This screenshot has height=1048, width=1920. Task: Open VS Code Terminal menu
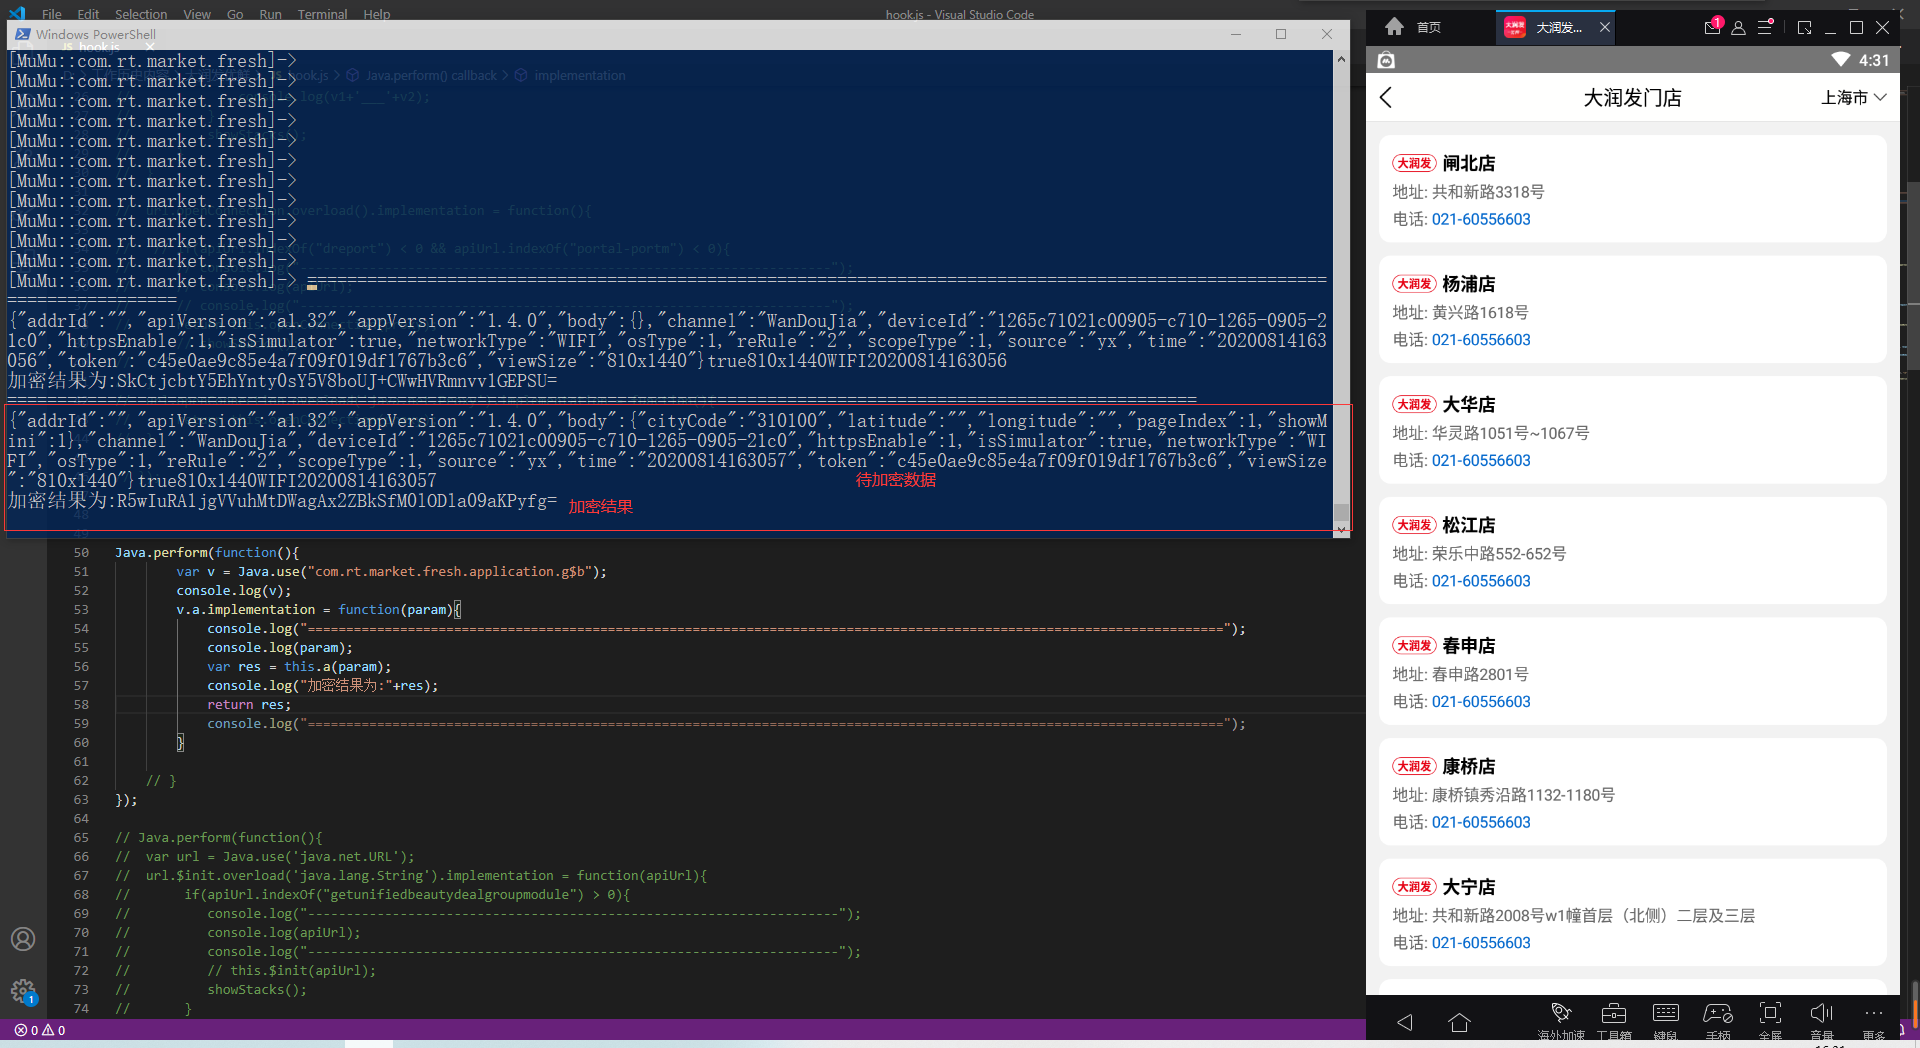click(322, 14)
